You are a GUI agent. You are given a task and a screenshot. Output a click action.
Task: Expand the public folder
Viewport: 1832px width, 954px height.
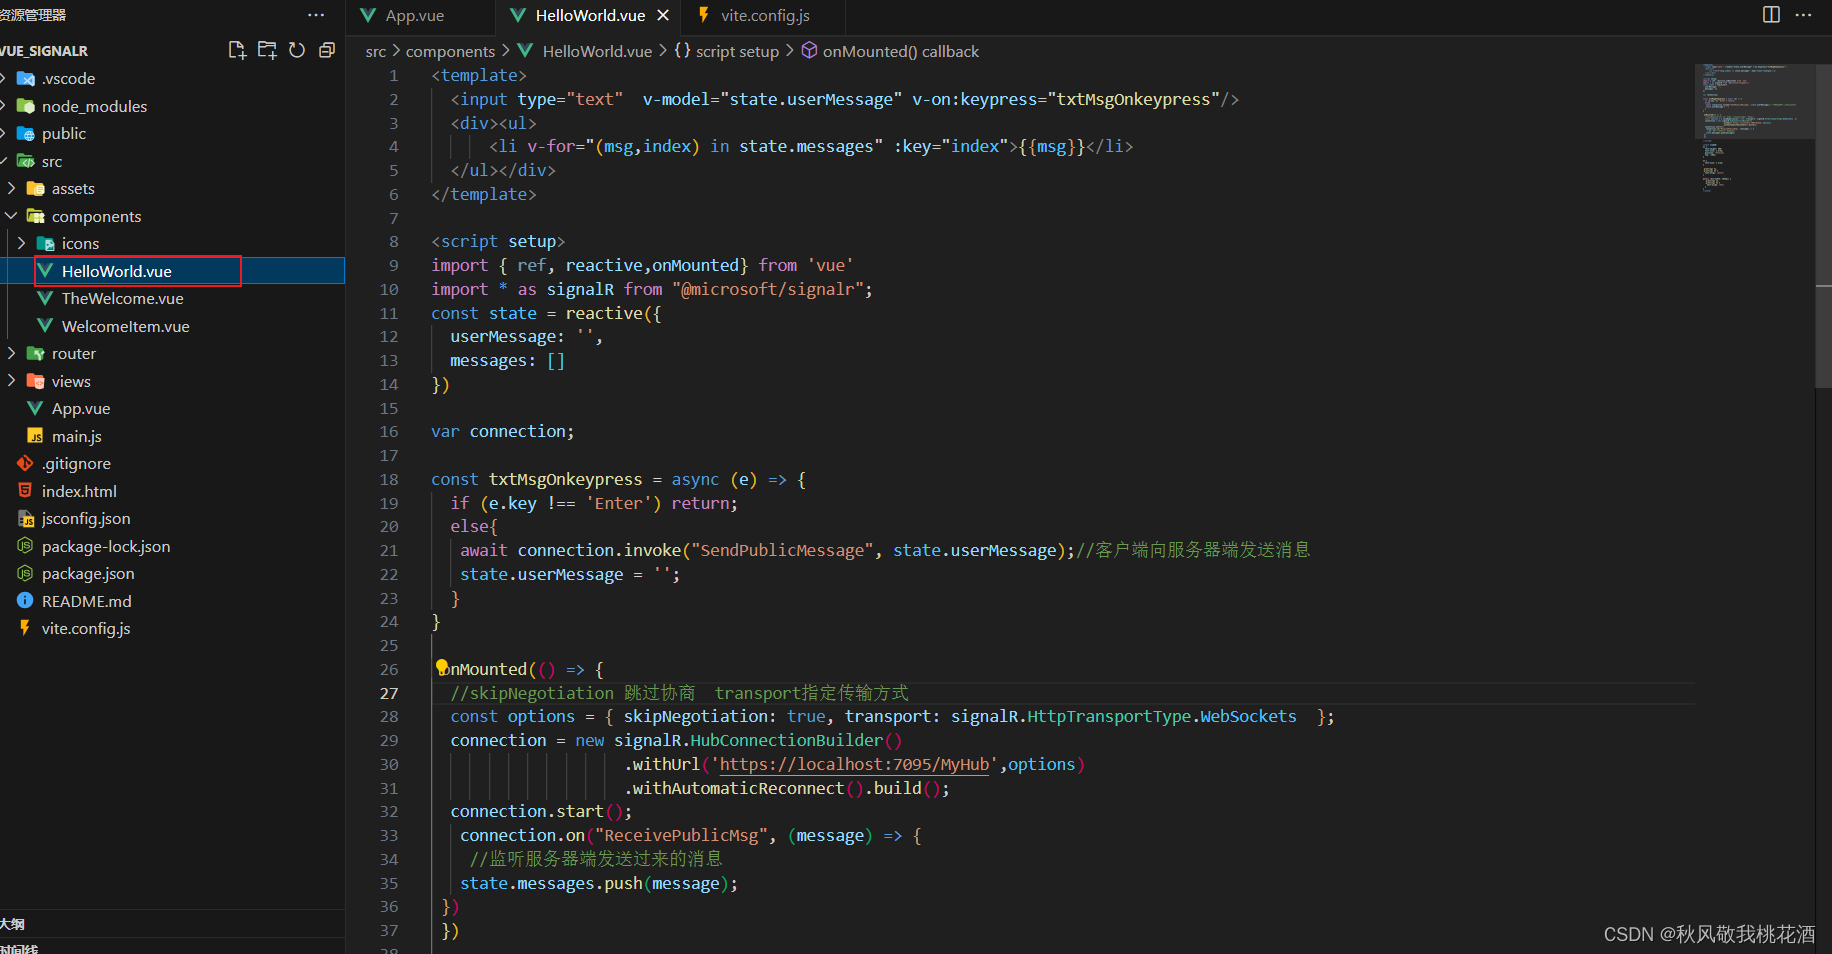pyautogui.click(x=64, y=133)
